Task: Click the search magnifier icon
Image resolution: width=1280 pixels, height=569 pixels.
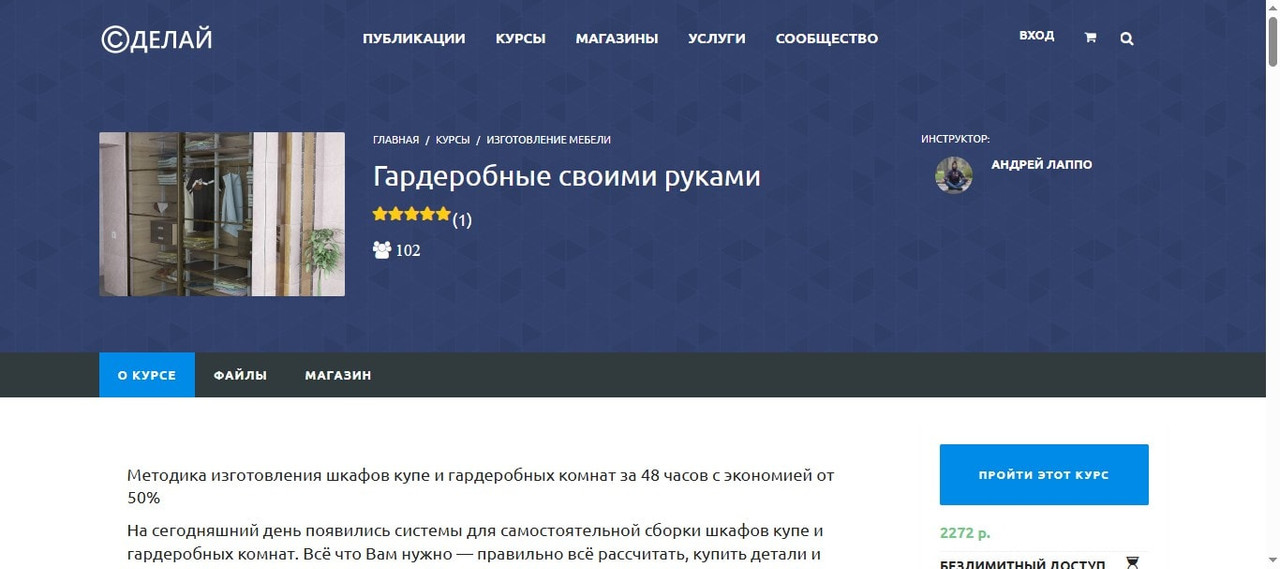Action: click(x=1127, y=39)
